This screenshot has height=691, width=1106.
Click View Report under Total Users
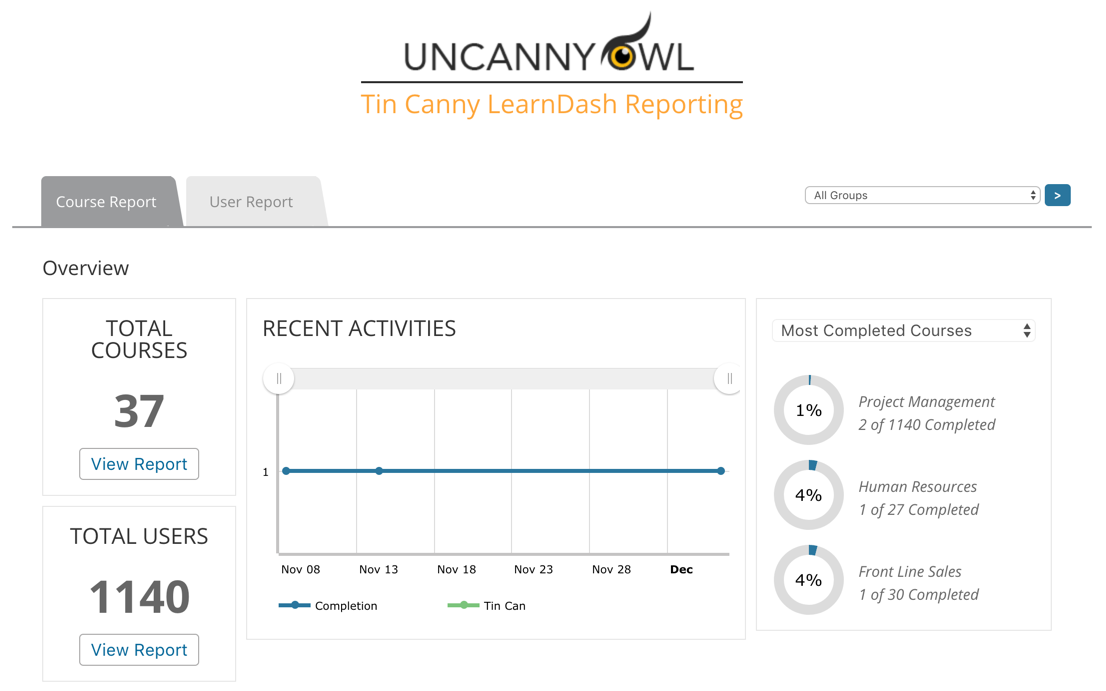[139, 650]
